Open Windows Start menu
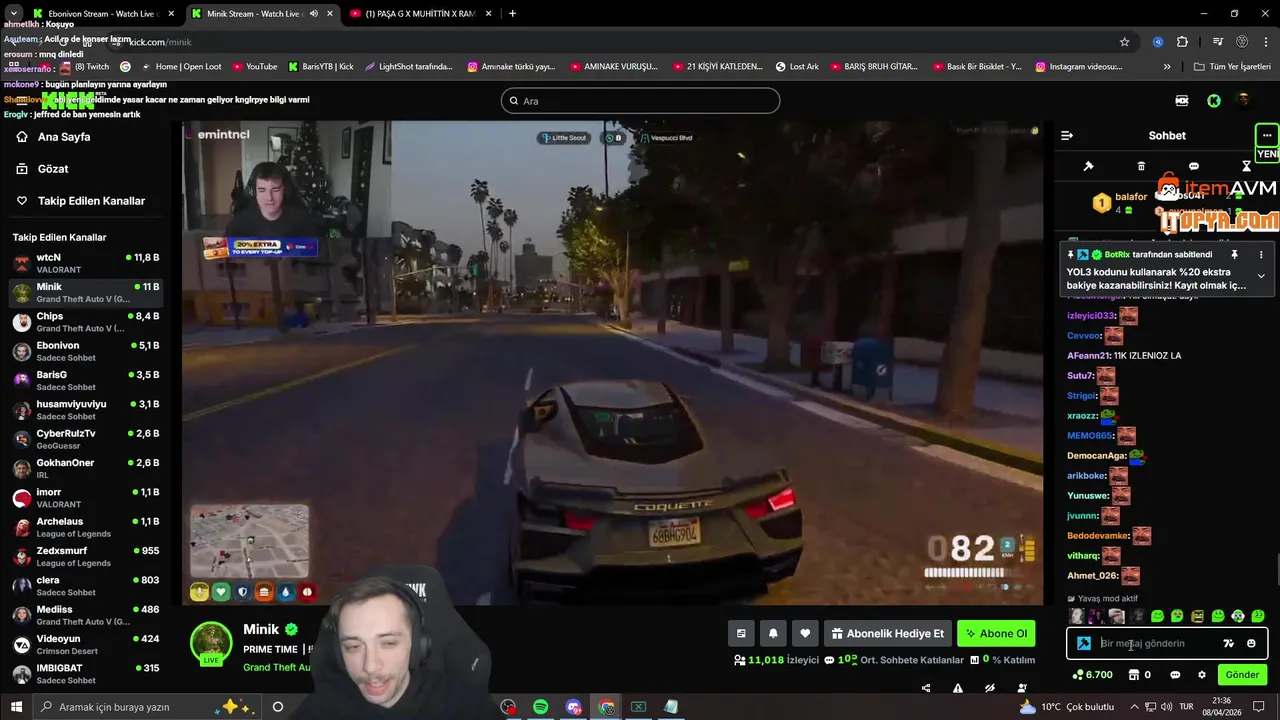The image size is (1280, 720). pos(16,707)
